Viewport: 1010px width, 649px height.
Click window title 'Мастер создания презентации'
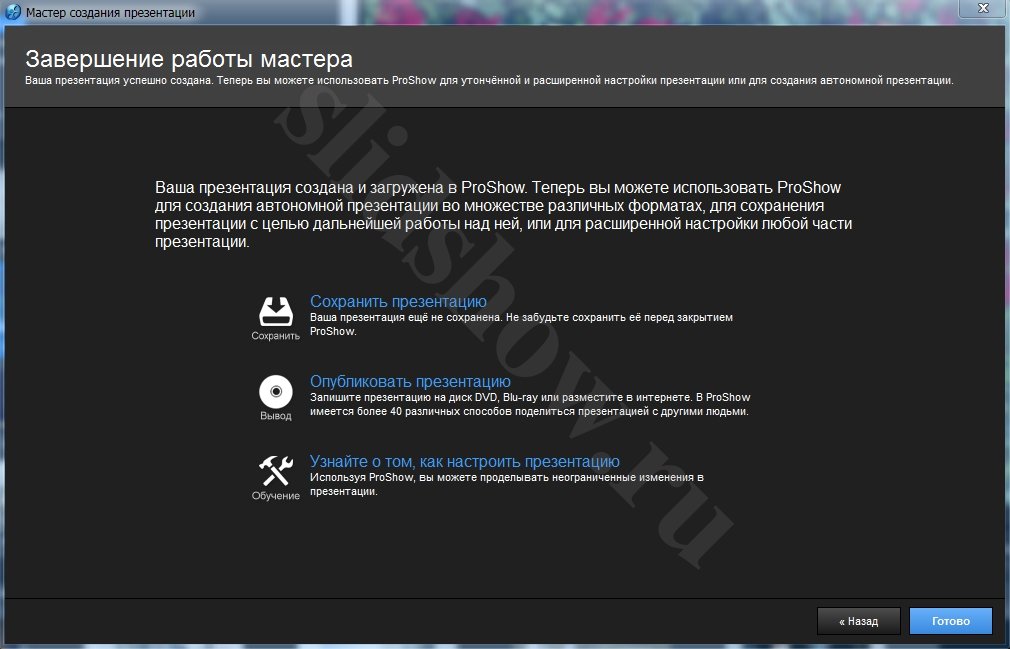[x=110, y=12]
